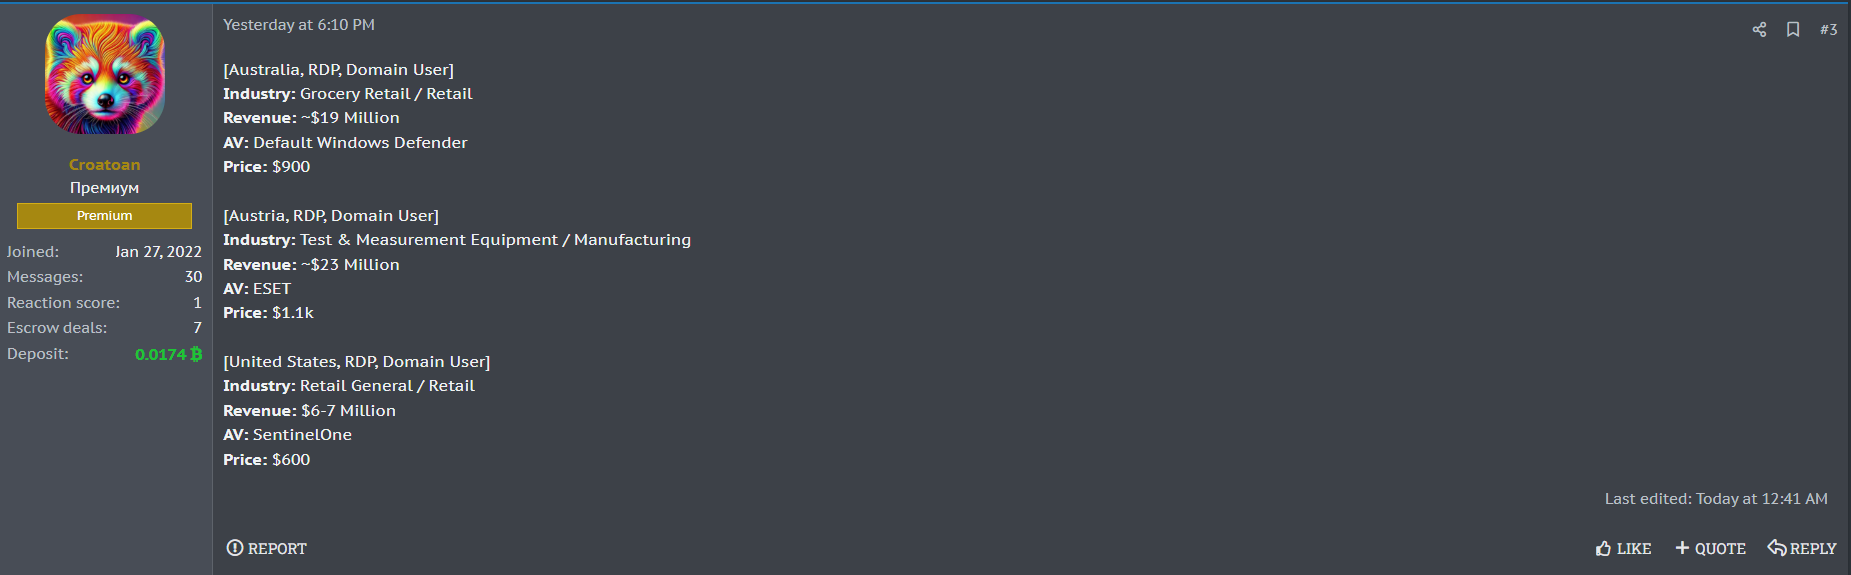The width and height of the screenshot is (1851, 575).
Task: Click the plus icon beside Quote
Action: point(1682,548)
